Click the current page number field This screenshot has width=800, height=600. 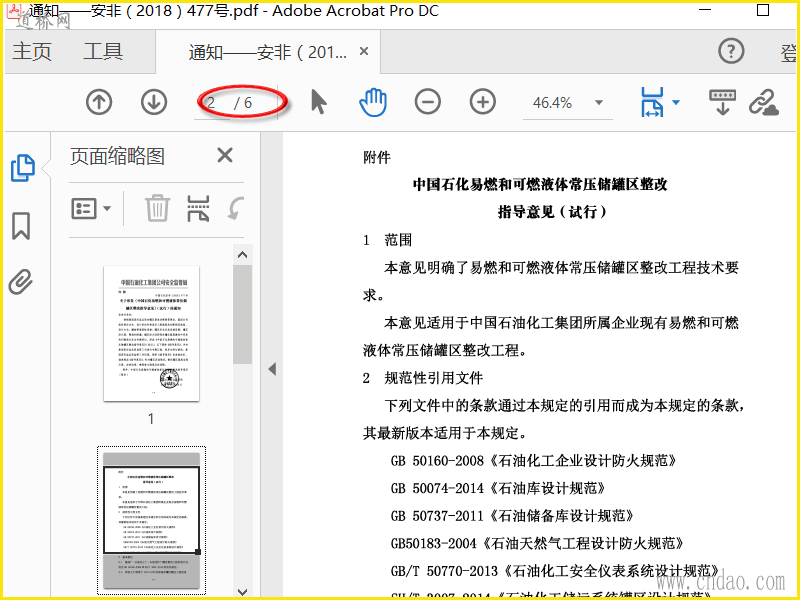(x=214, y=103)
